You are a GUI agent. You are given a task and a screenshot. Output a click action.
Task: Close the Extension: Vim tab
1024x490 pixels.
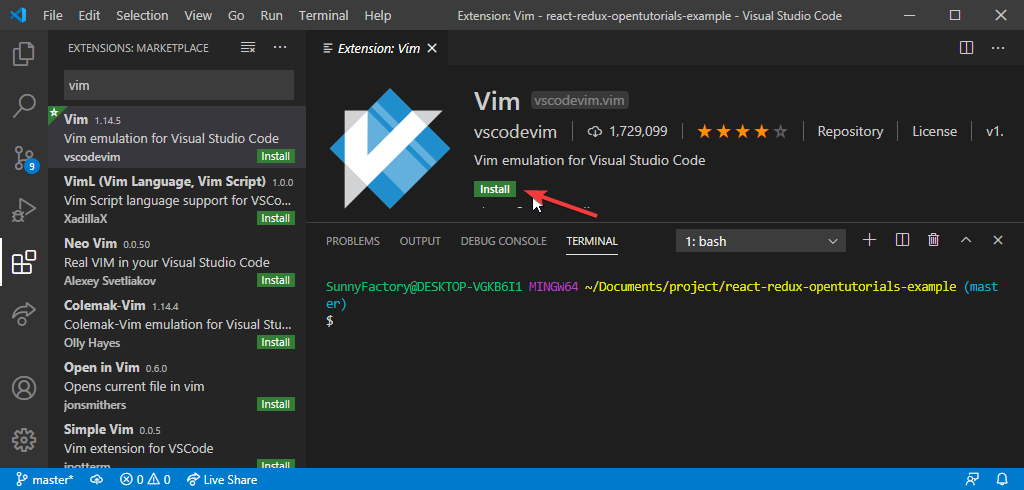tap(432, 48)
